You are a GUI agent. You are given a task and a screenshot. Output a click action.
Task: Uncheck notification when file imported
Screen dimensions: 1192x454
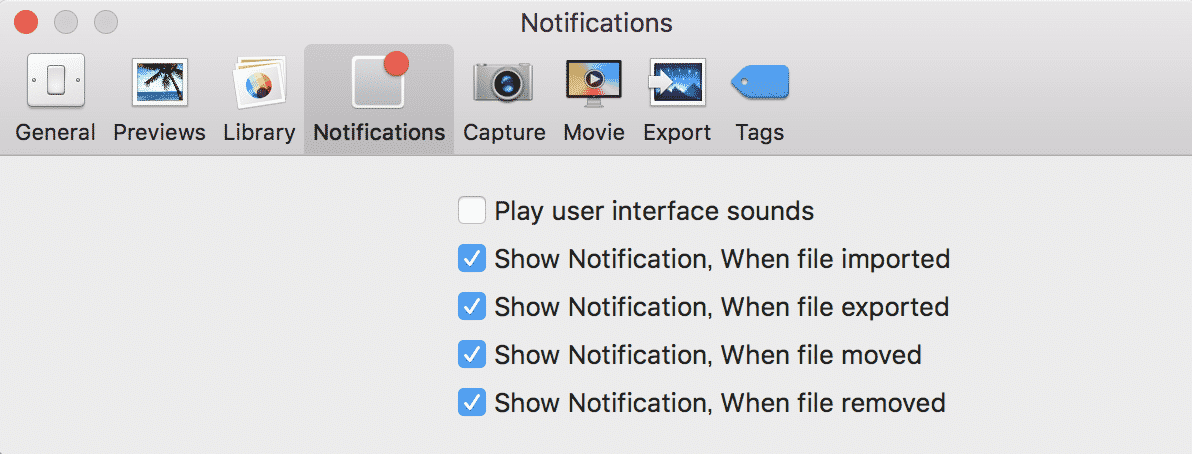472,259
